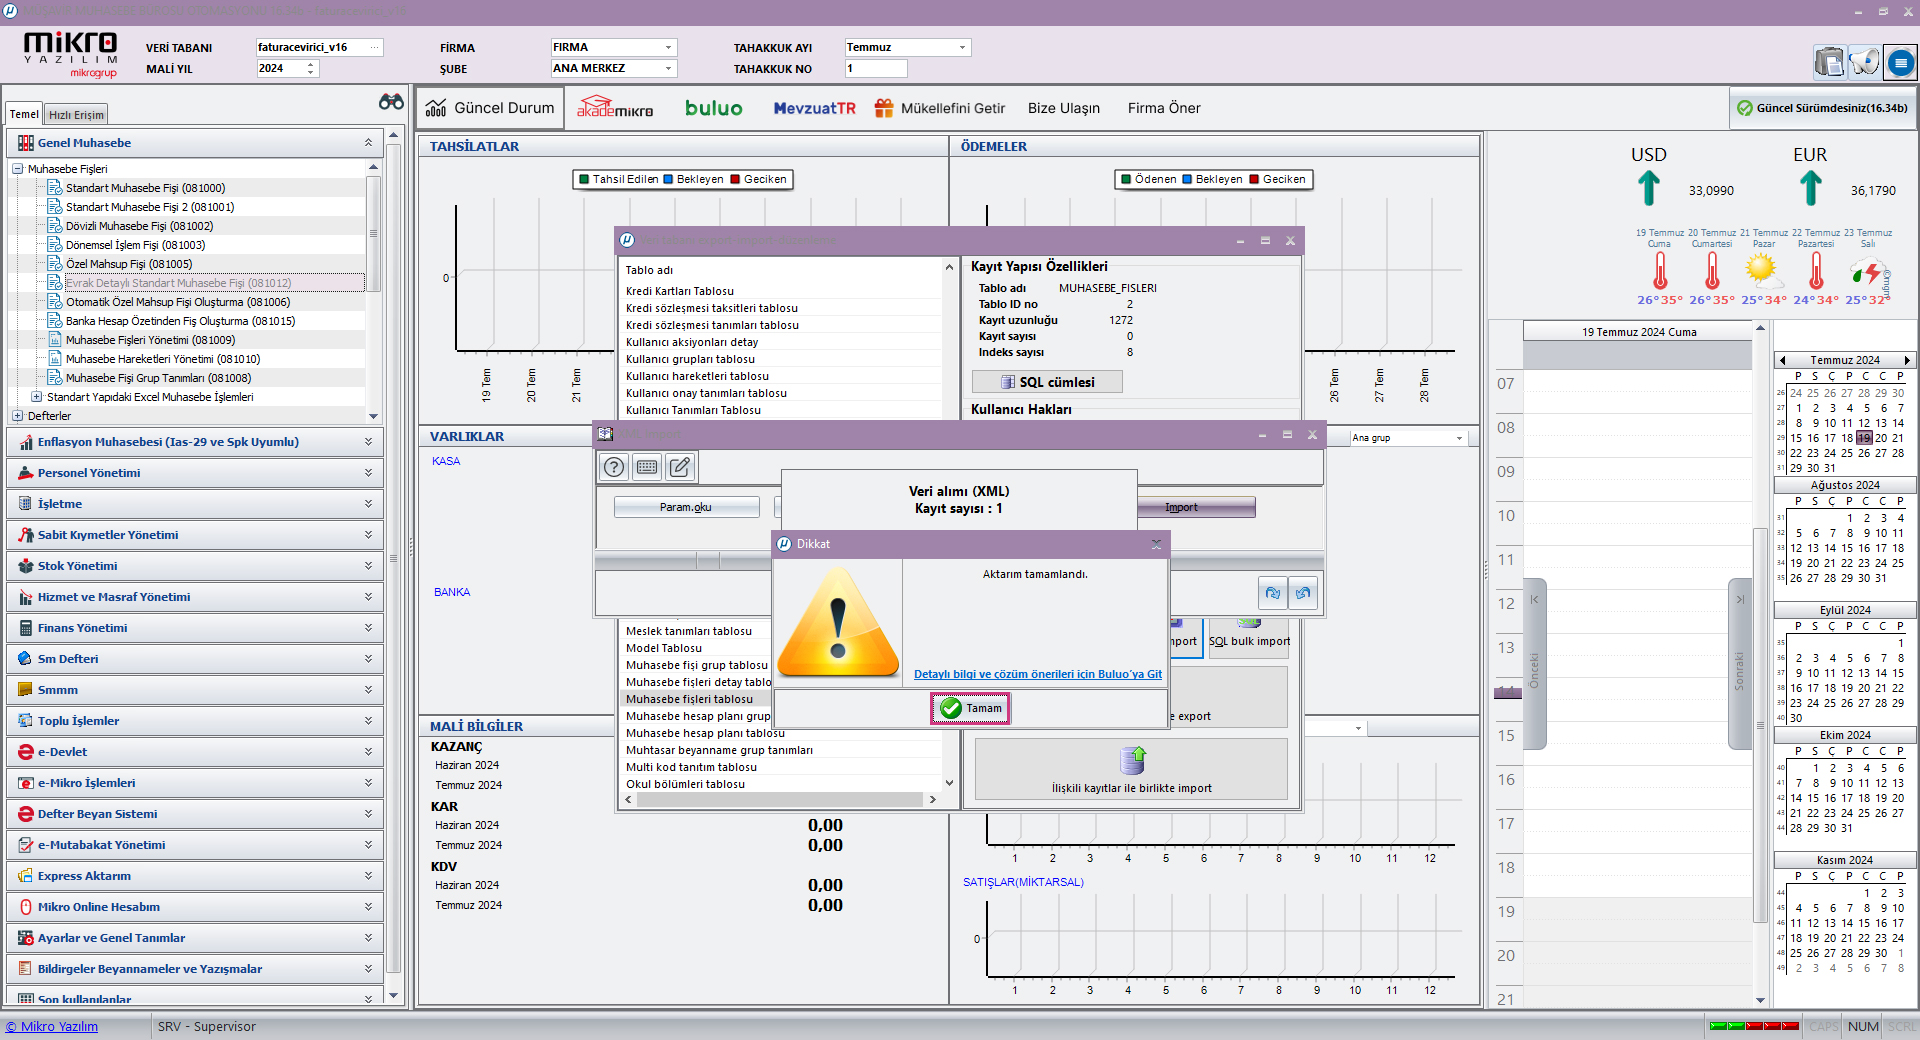This screenshot has width=1920, height=1040.
Task: Click the binoculars search icon
Action: (x=391, y=102)
